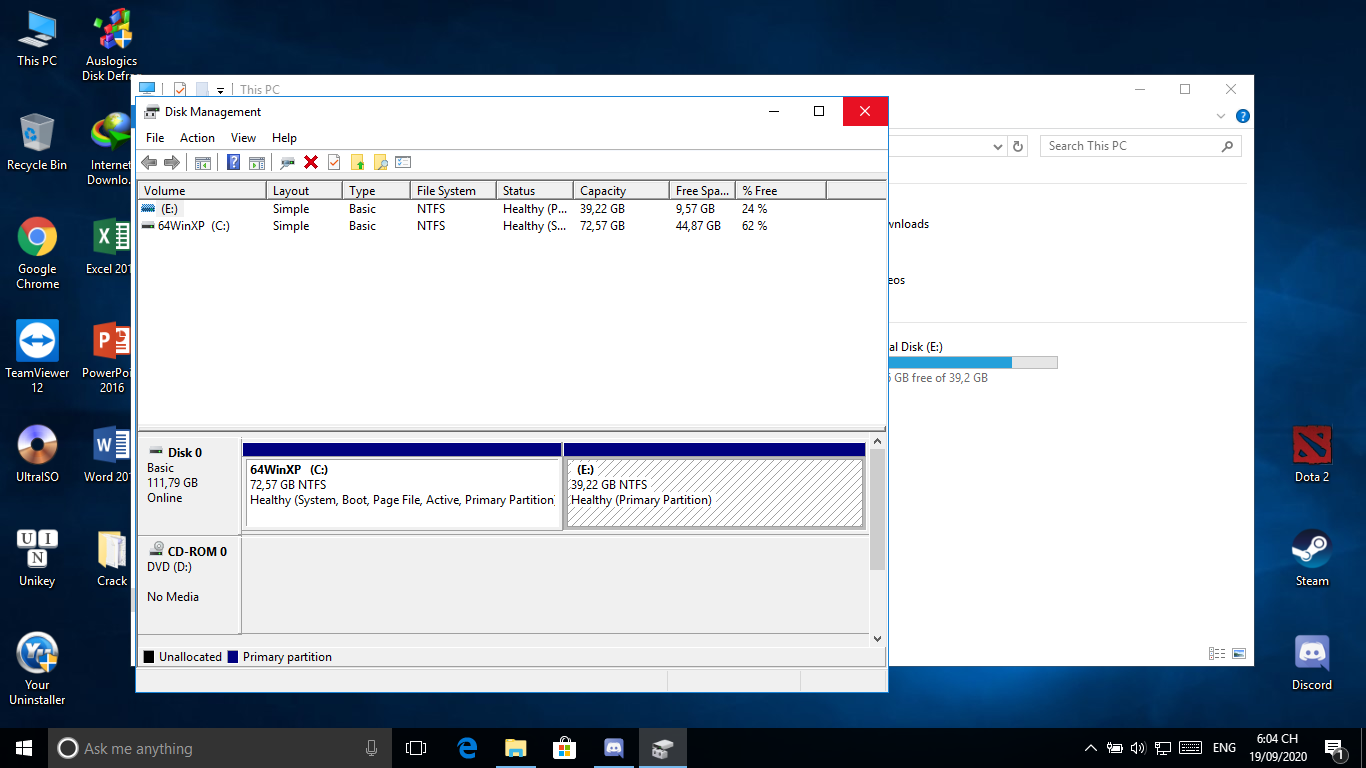The height and width of the screenshot is (768, 1366).
Task: Click the disk pane scrollbar down arrow
Action: [877, 638]
